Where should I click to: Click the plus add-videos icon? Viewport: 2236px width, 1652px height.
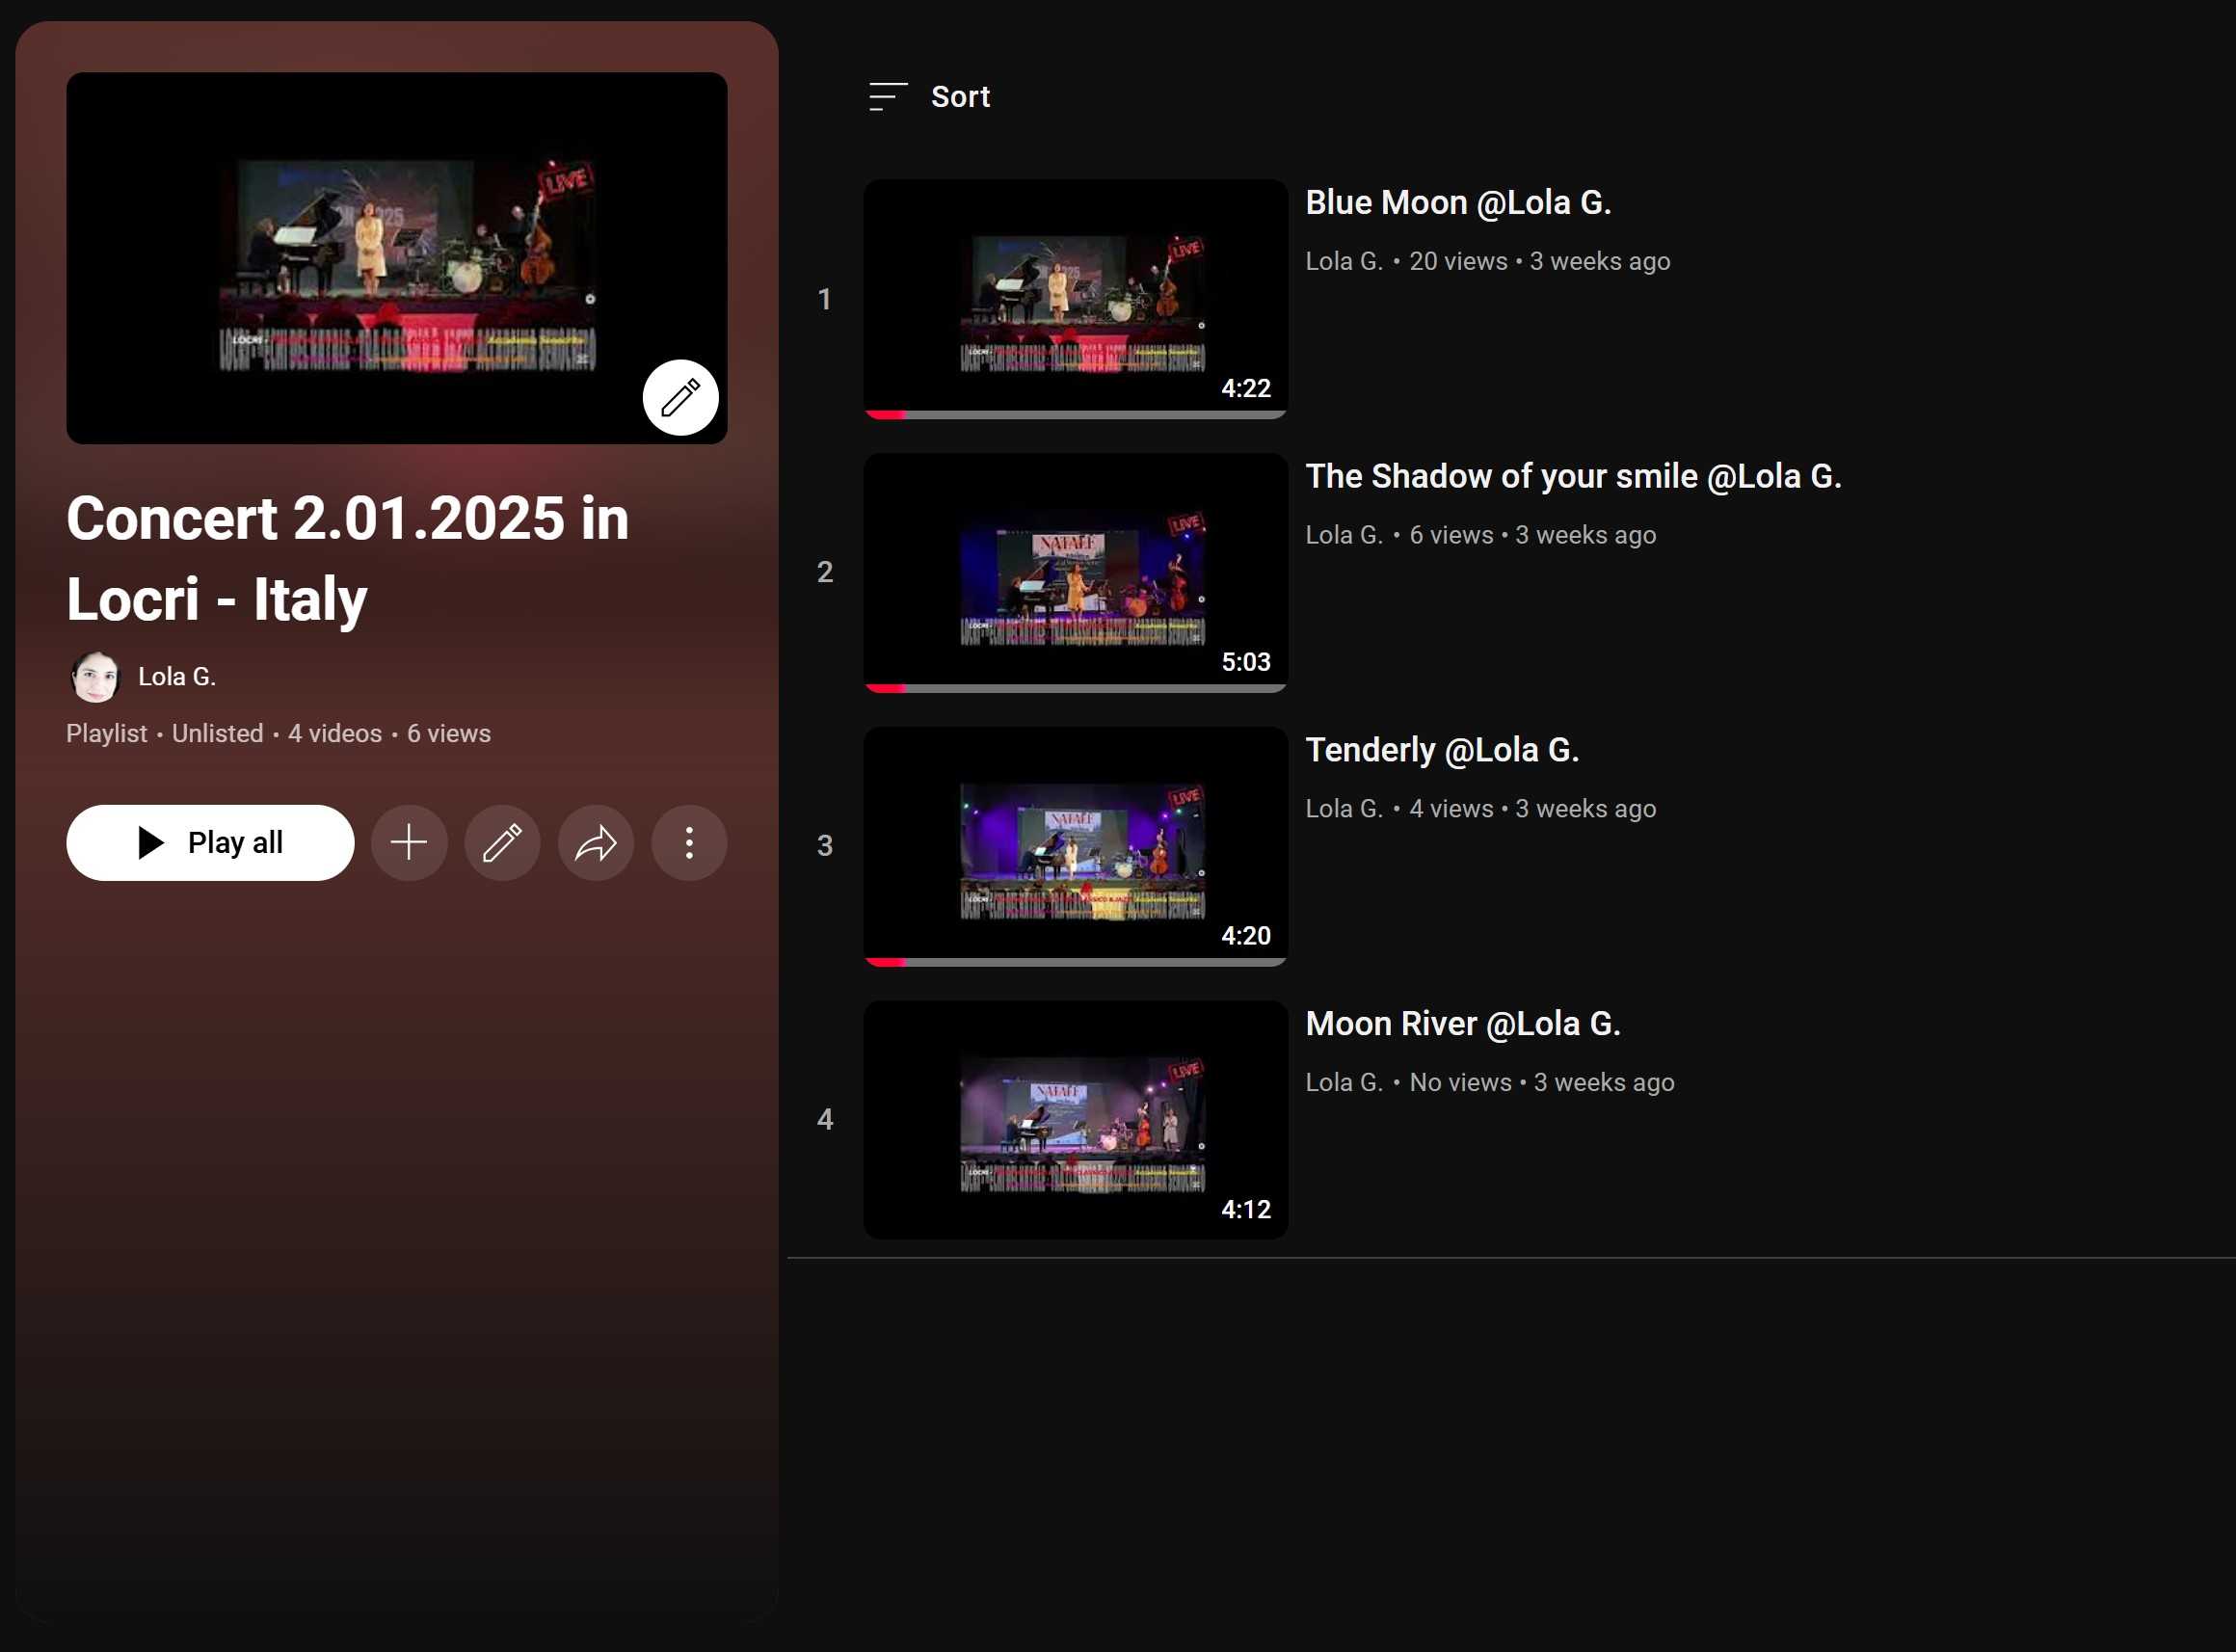(x=409, y=843)
